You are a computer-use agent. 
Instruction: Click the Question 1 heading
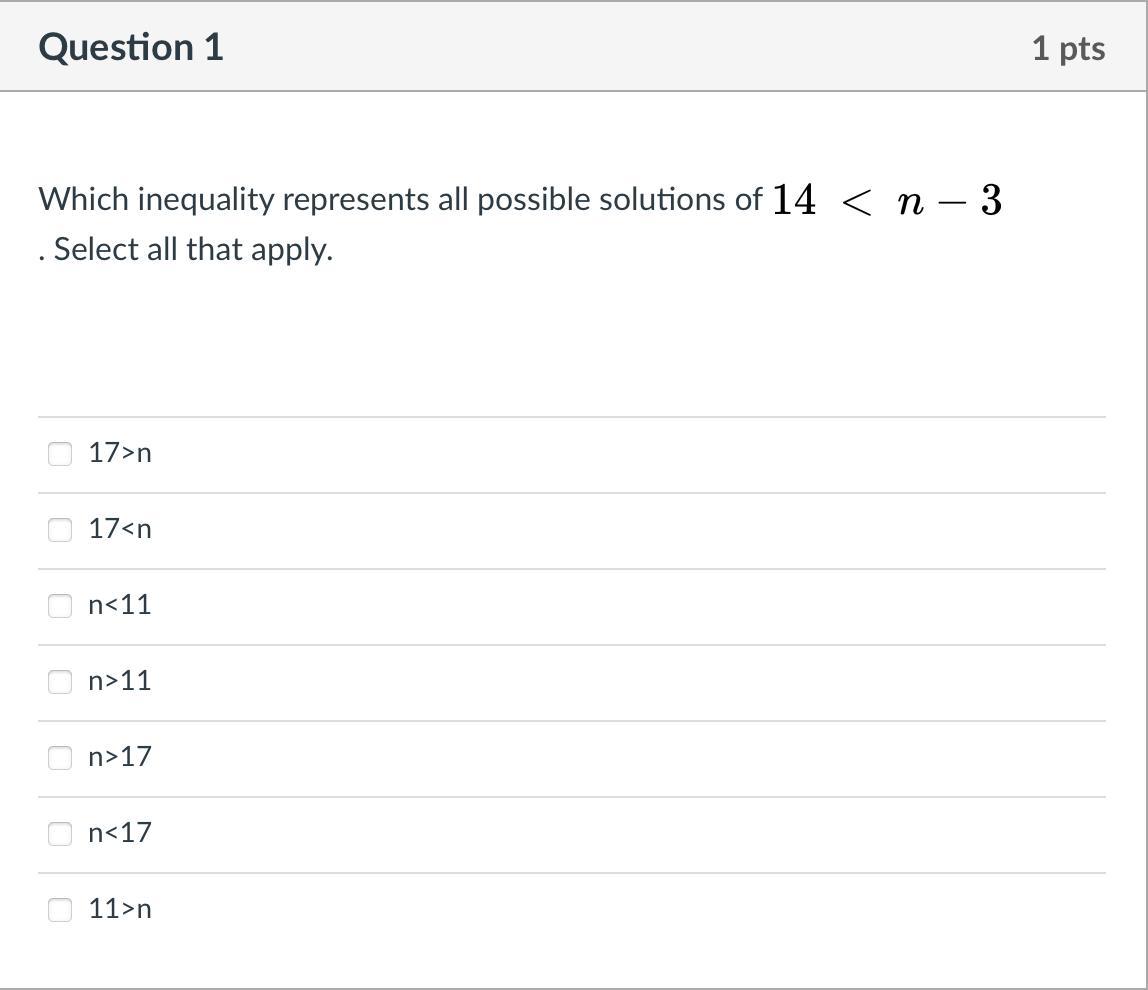click(x=131, y=48)
